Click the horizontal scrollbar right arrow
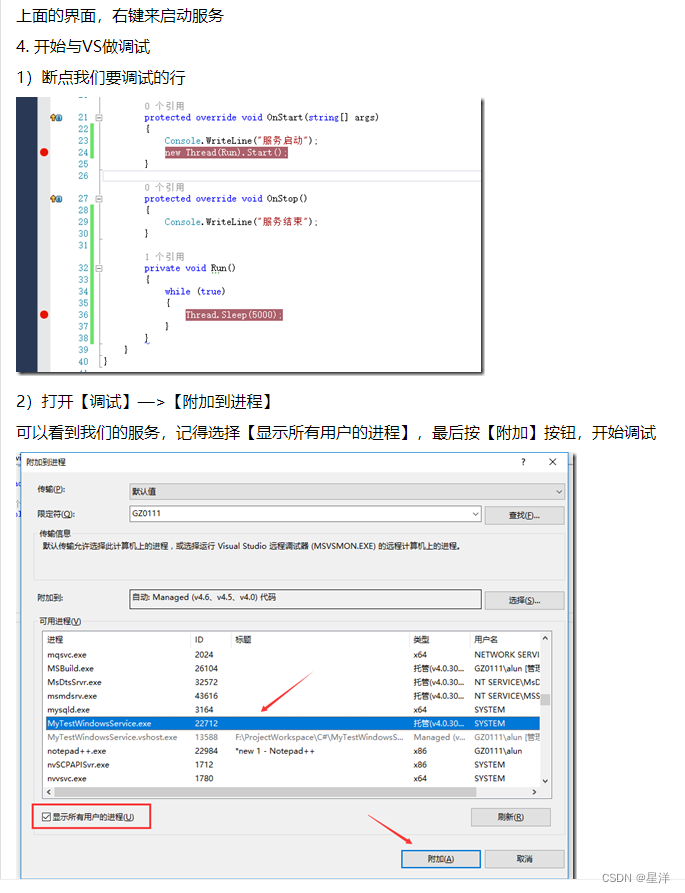The height and width of the screenshot is (893, 685). click(534, 792)
